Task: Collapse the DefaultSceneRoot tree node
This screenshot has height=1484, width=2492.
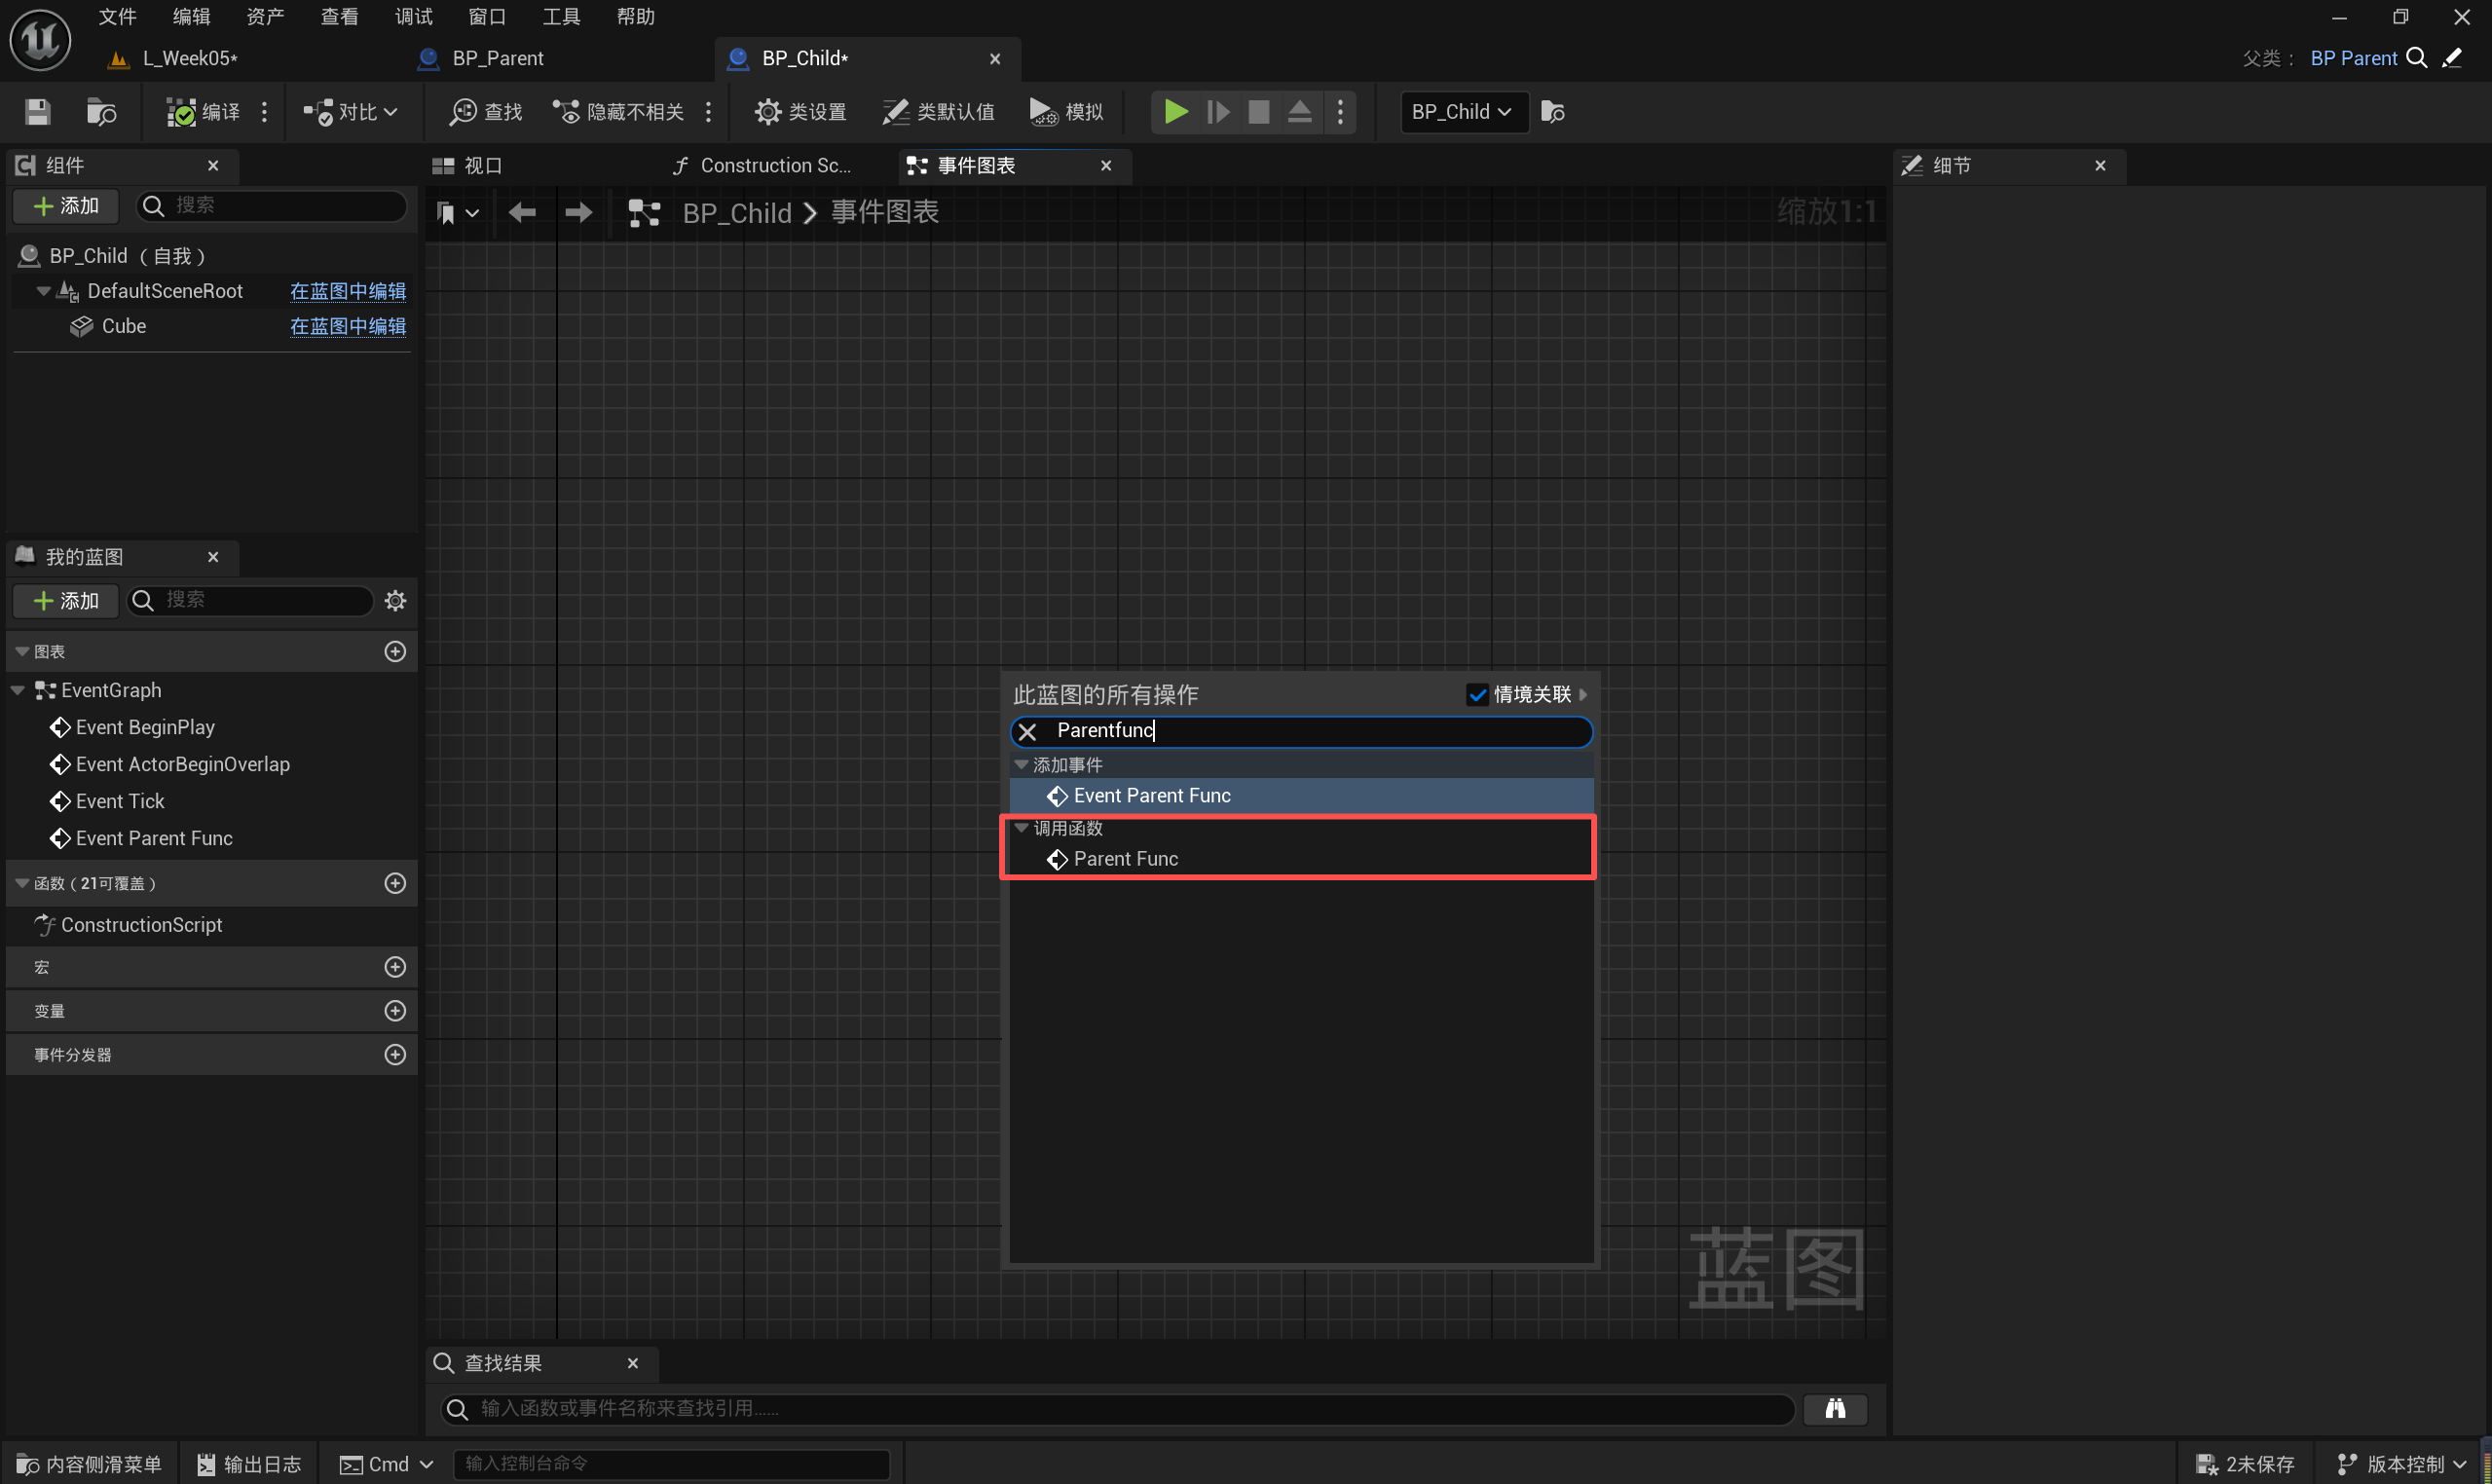Action: click(x=43, y=291)
